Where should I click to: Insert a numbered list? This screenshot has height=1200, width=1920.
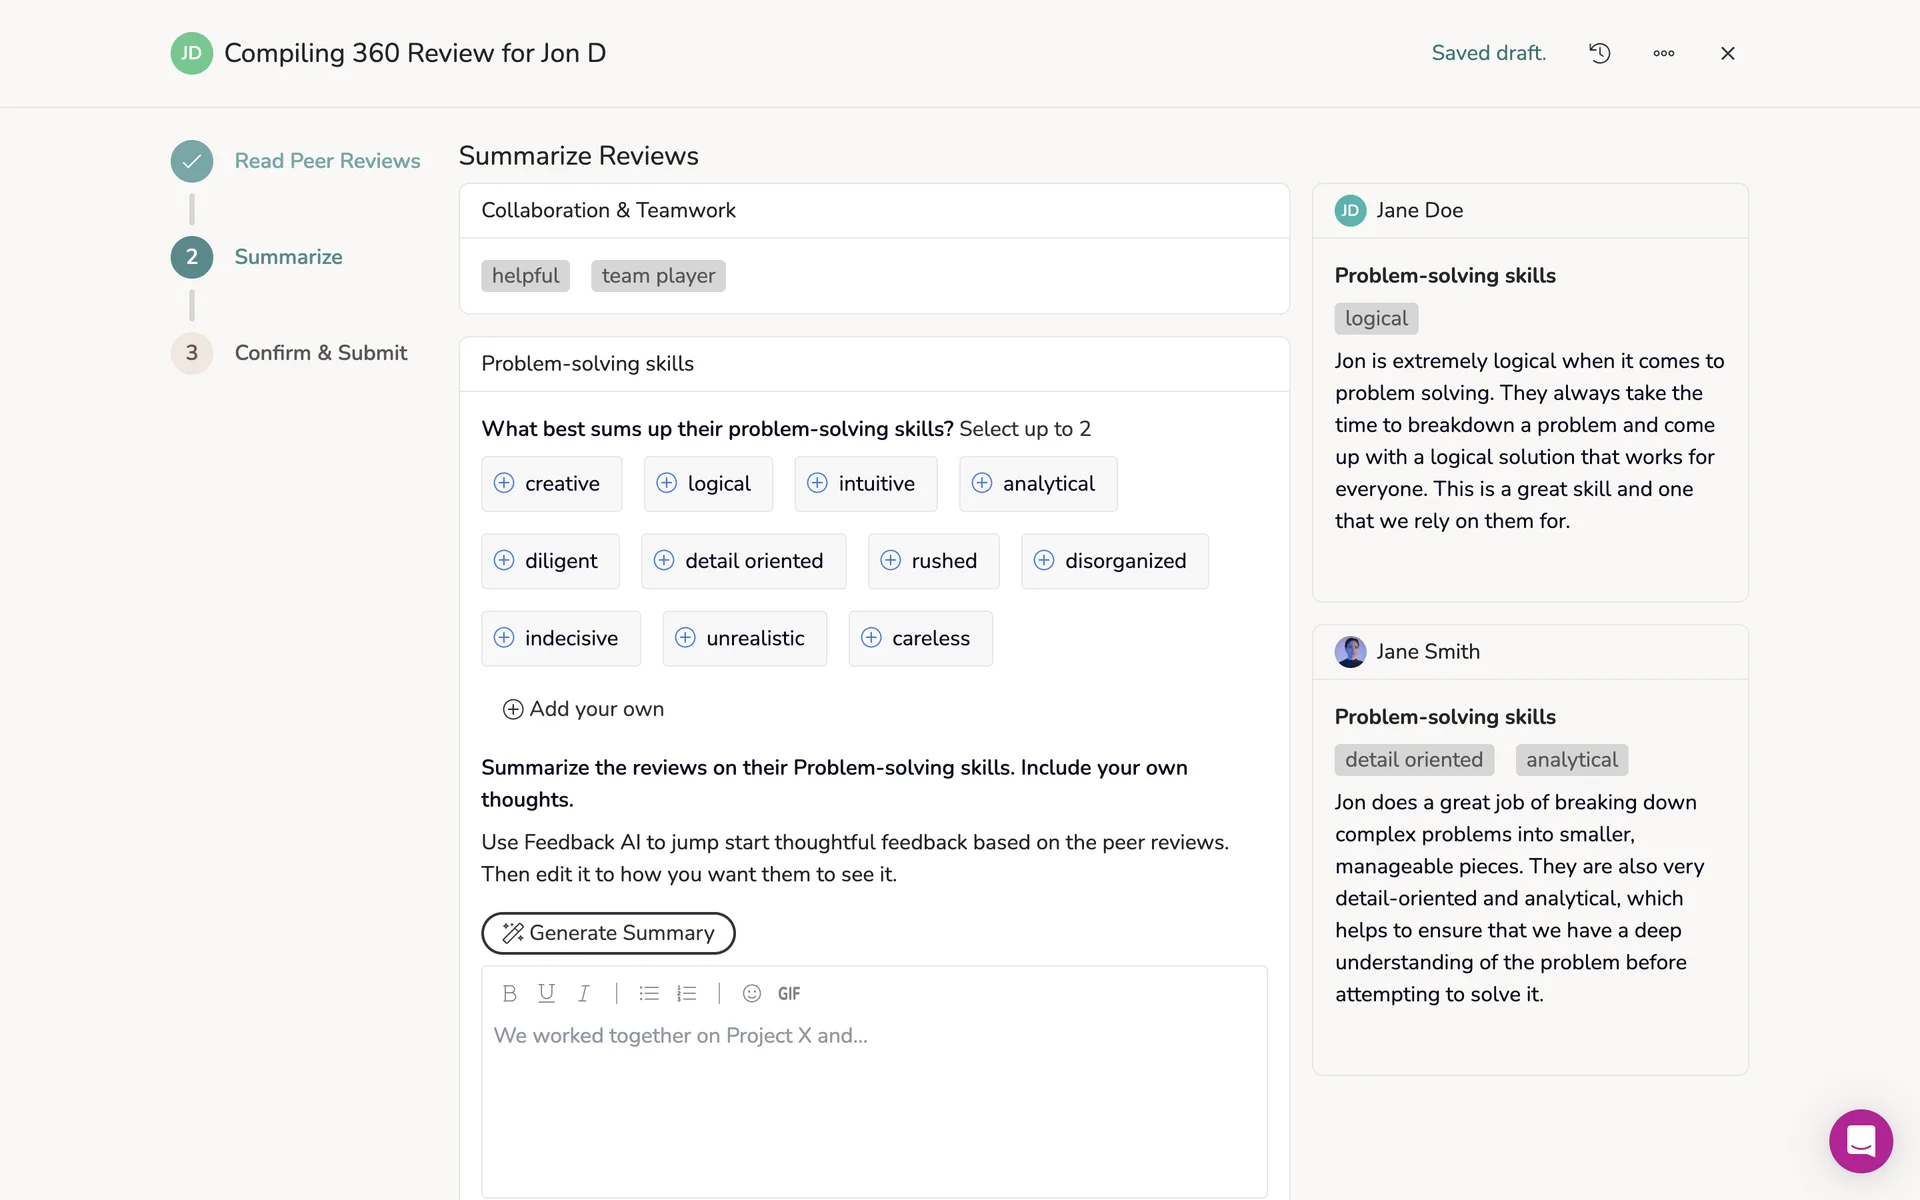click(x=686, y=993)
